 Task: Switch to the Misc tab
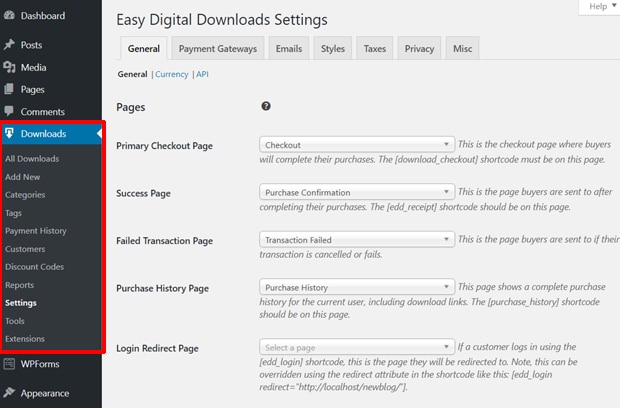pyautogui.click(x=463, y=49)
